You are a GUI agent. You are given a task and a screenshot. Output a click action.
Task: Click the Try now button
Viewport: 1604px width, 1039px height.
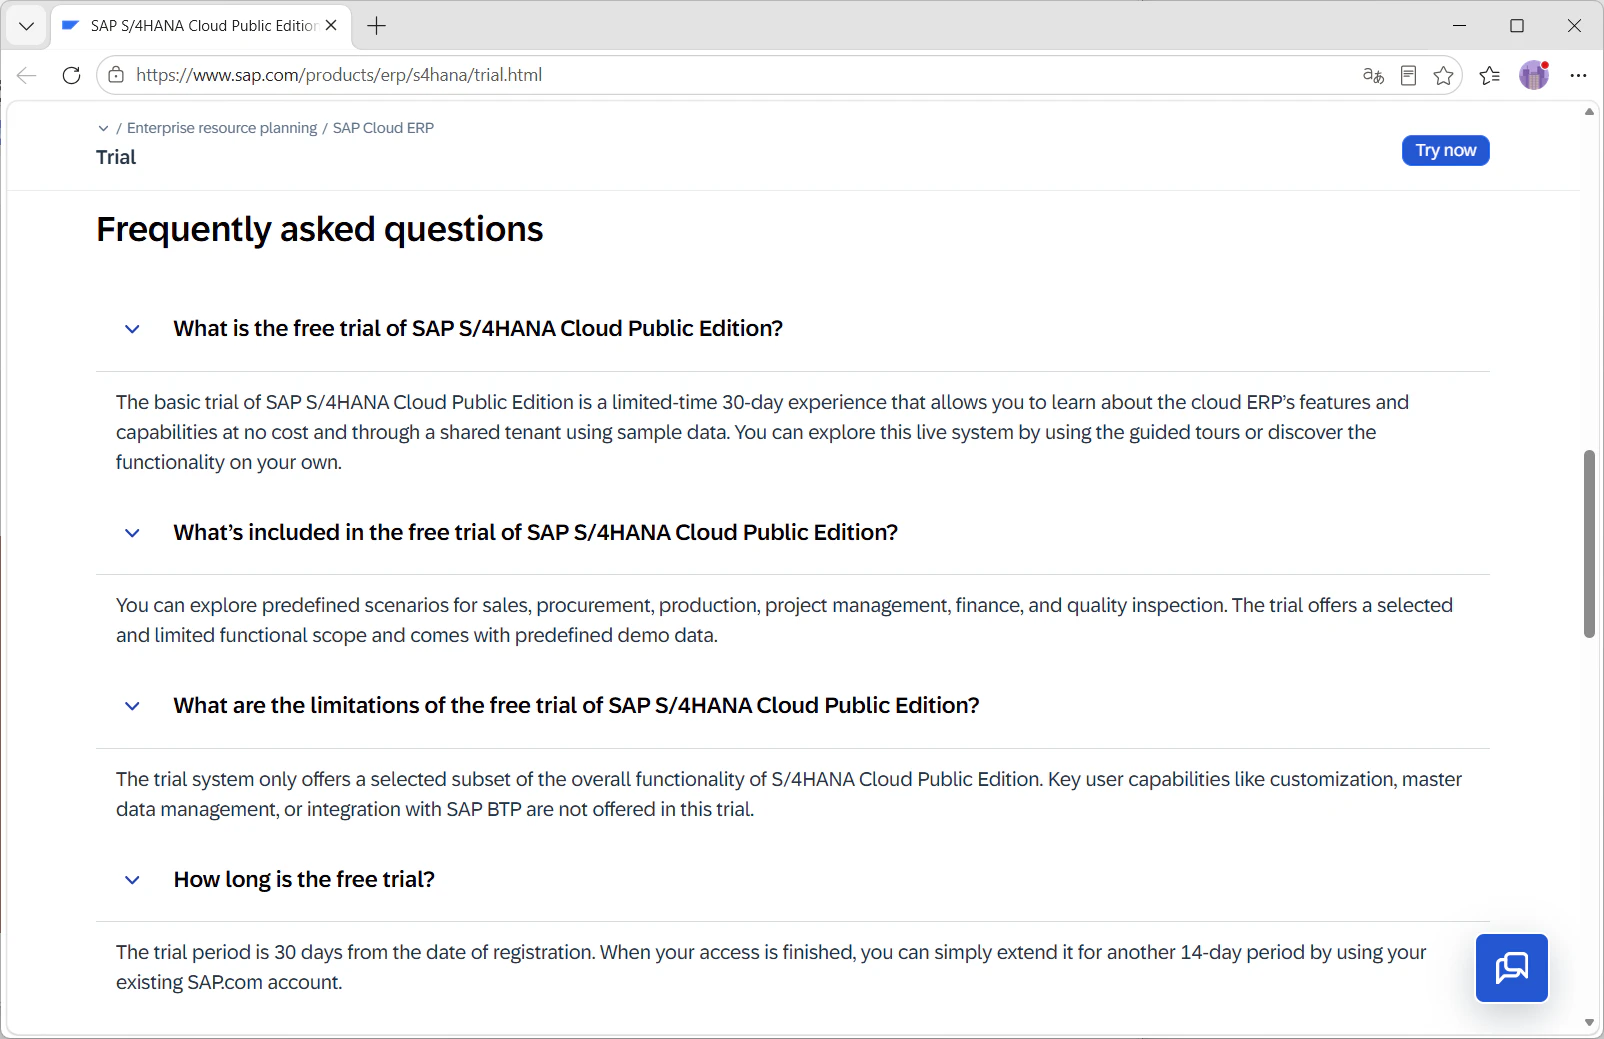click(x=1445, y=150)
